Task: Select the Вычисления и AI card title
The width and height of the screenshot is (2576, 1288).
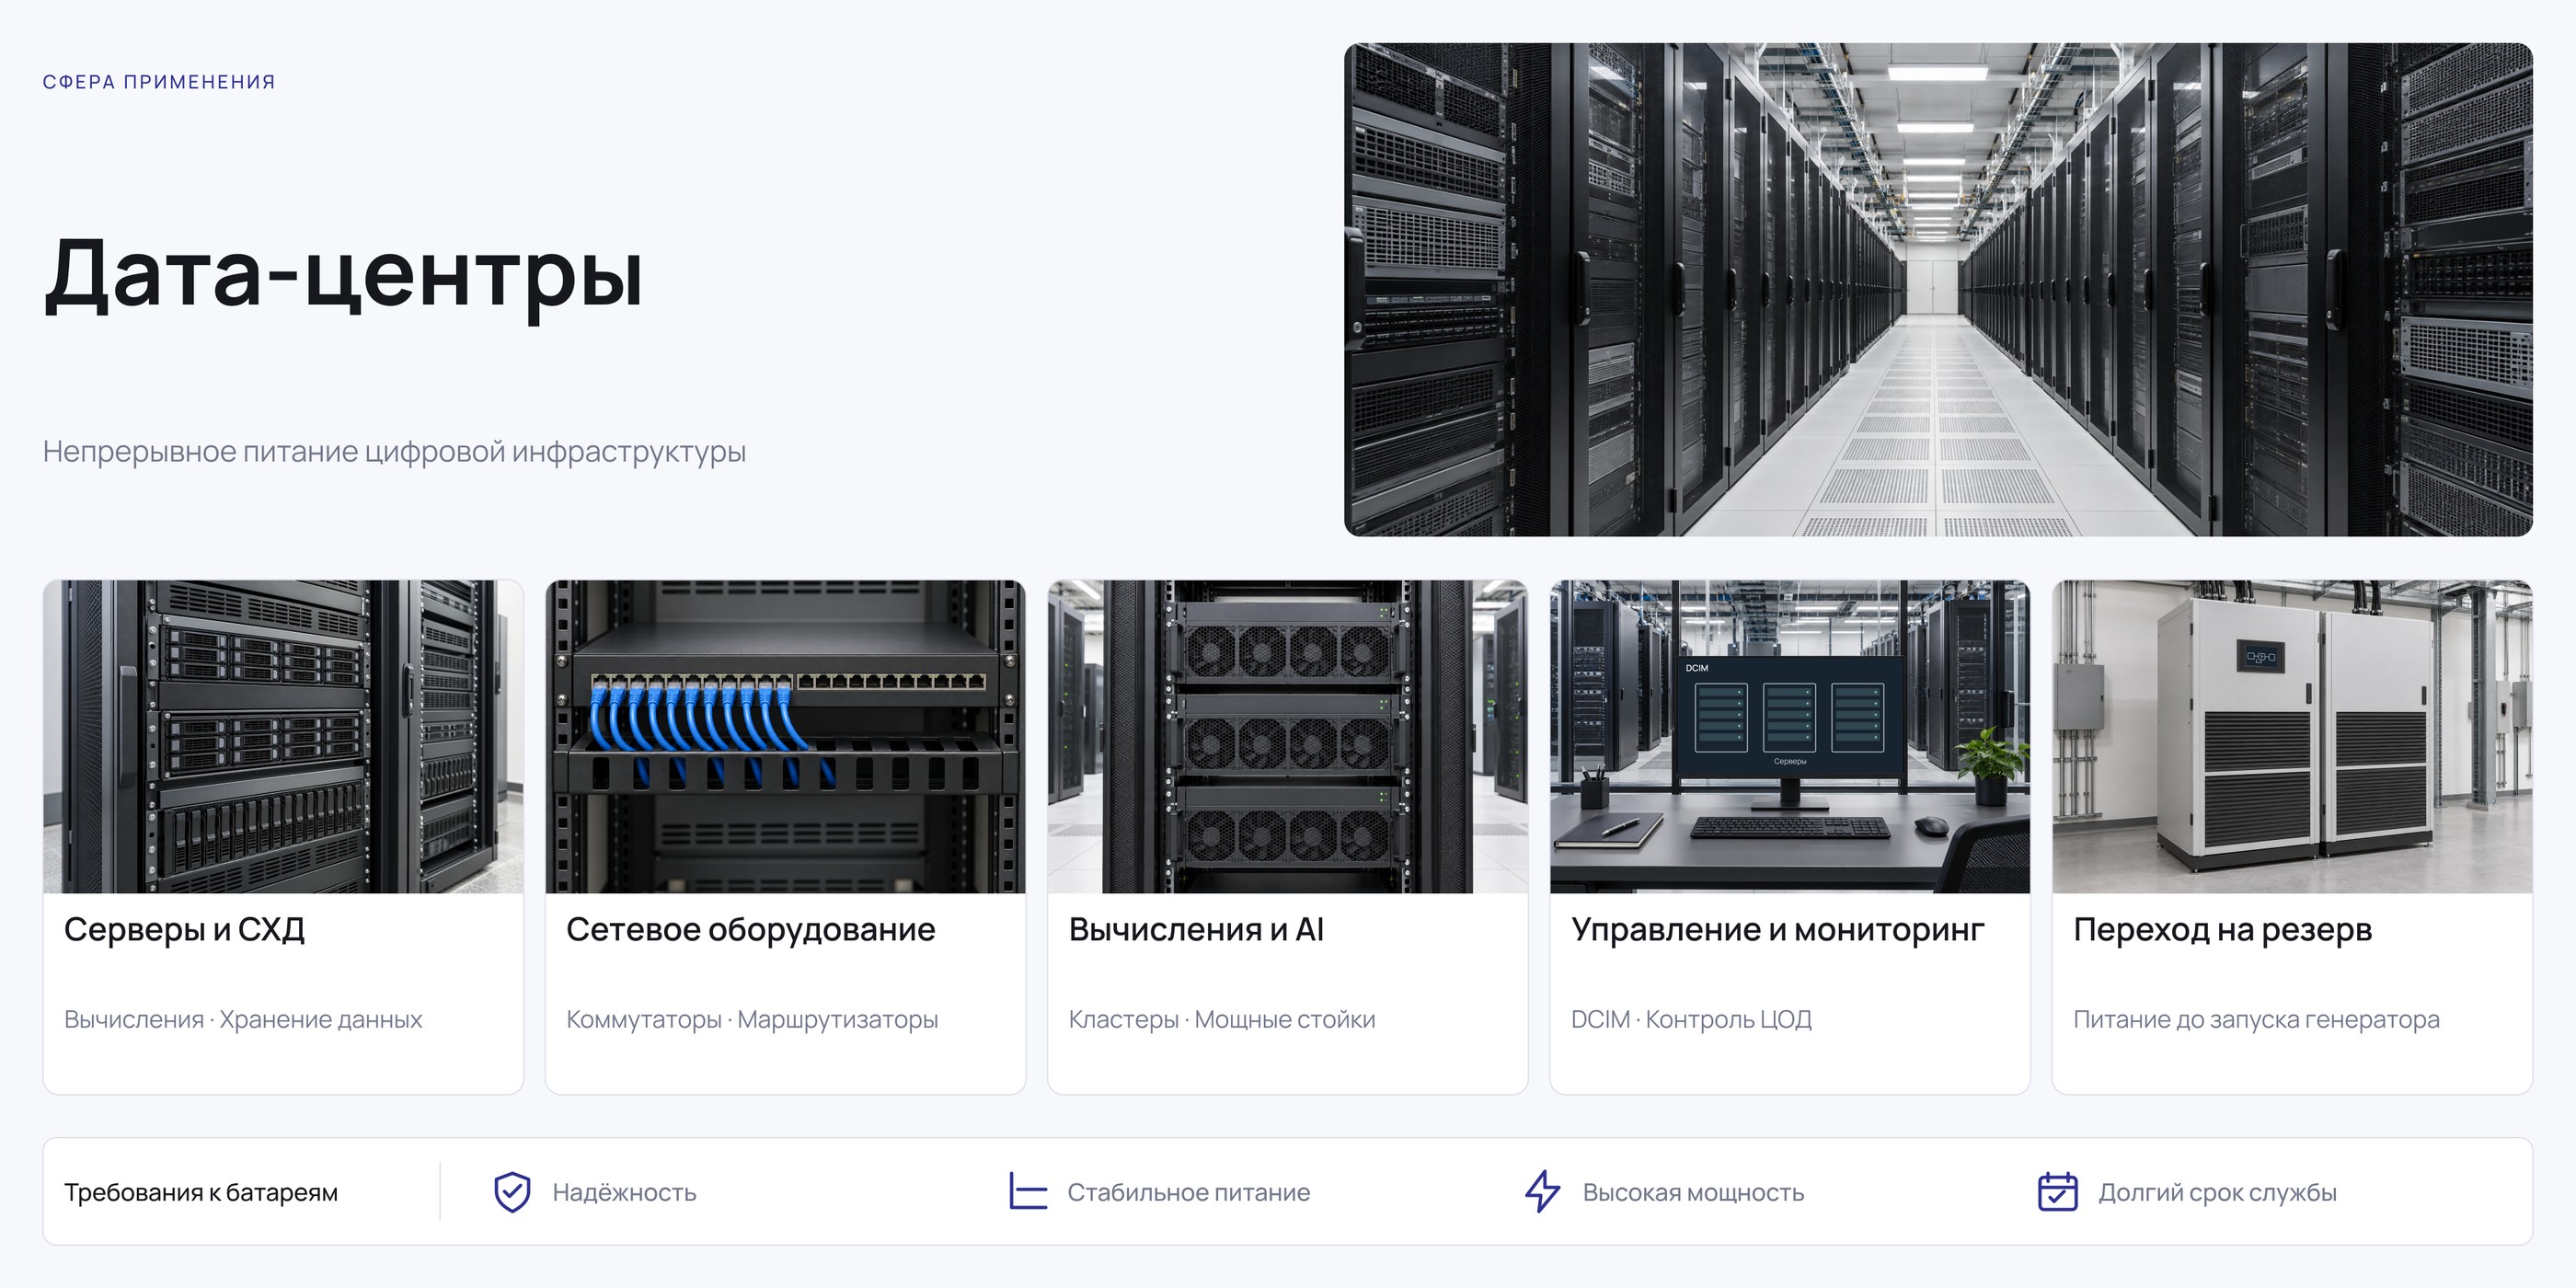Action: 1196,930
